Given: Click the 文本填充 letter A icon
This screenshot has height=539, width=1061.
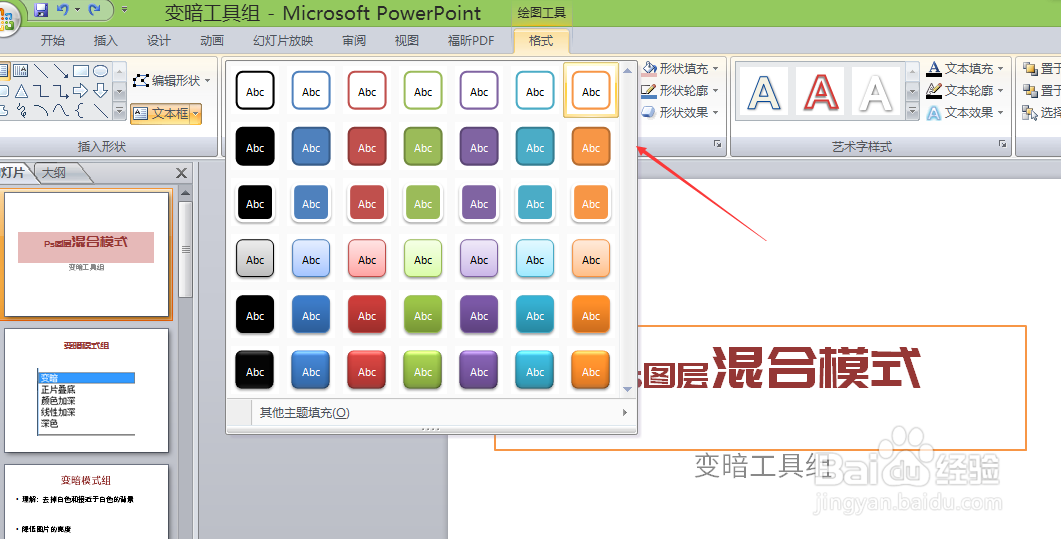Looking at the screenshot, I should pyautogui.click(x=934, y=68).
